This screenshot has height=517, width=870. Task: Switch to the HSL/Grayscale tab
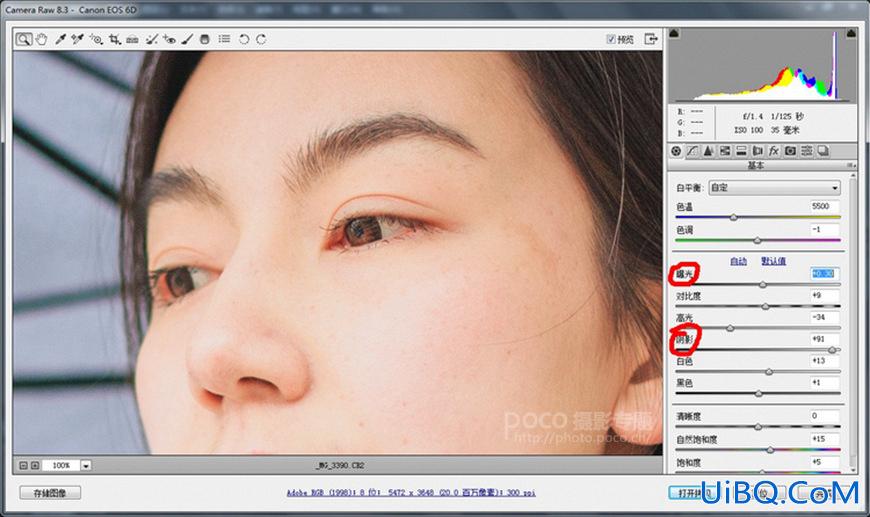[x=725, y=151]
